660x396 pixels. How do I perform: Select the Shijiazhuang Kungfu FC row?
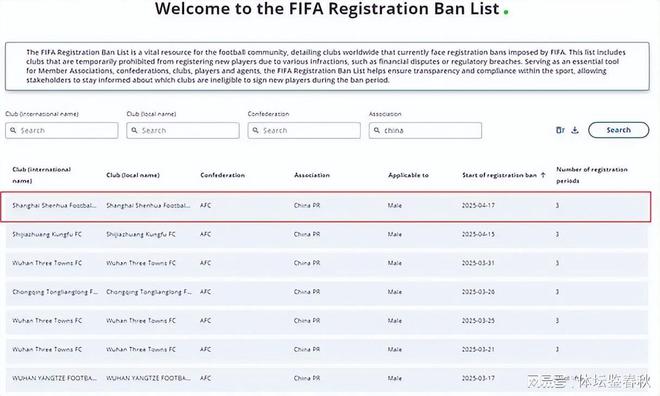[x=327, y=234]
